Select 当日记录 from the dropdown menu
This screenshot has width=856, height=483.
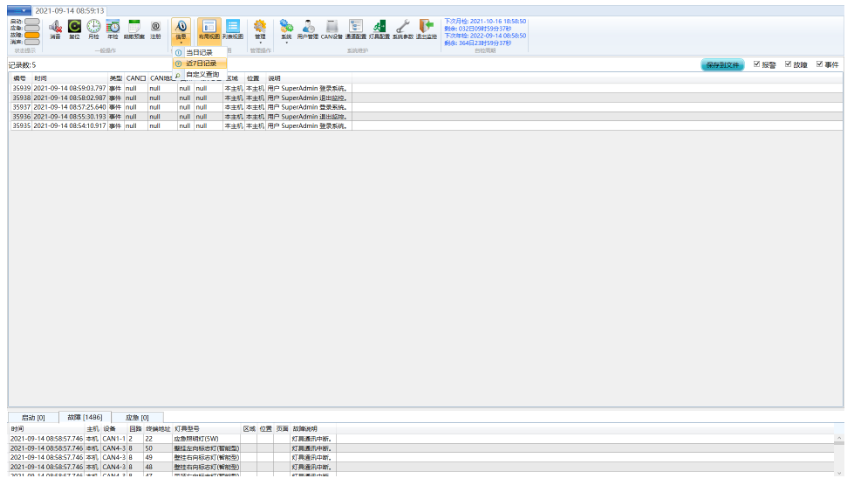click(199, 52)
